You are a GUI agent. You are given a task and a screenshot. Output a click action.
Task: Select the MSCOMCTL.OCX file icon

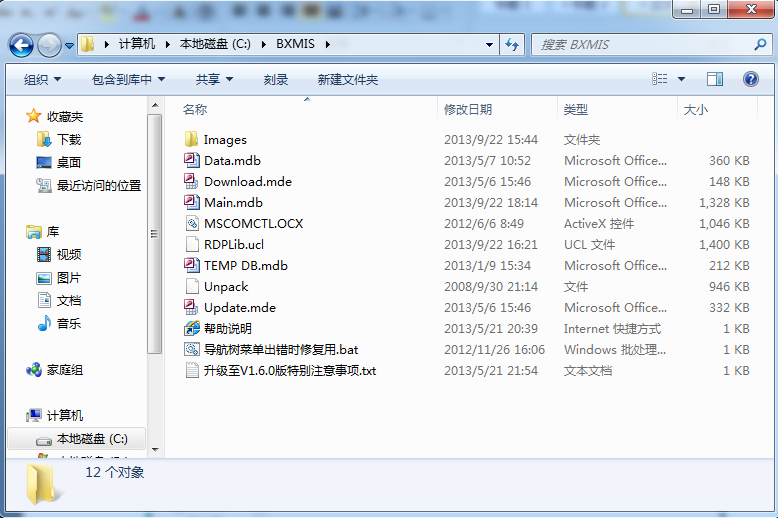(192, 223)
